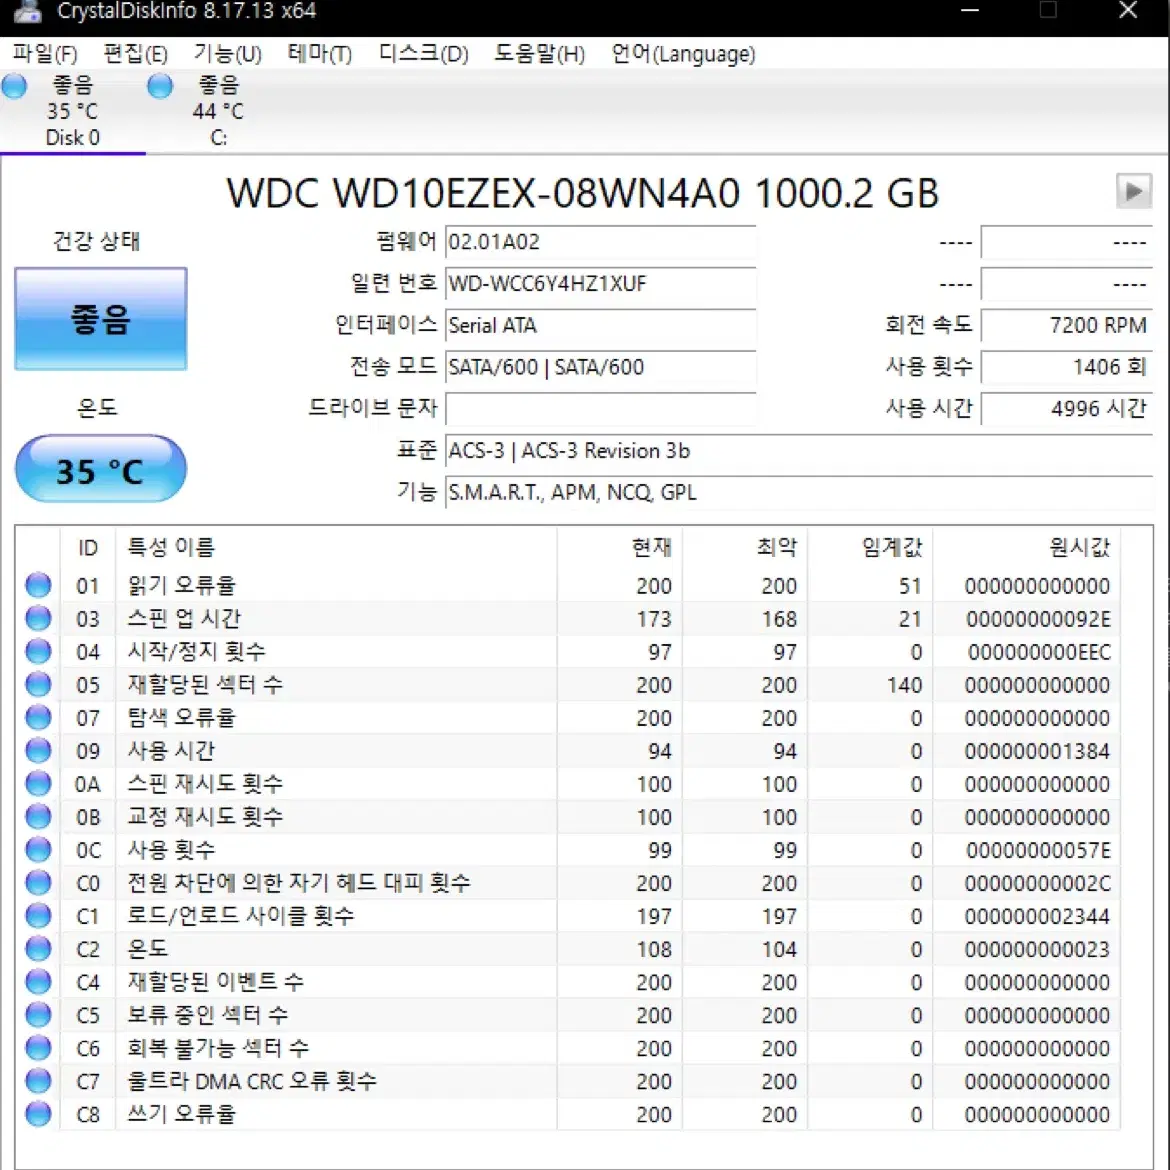1170x1170 pixels.
Task: Click the 7200 RPM rotation speed field
Action: pos(1066,325)
